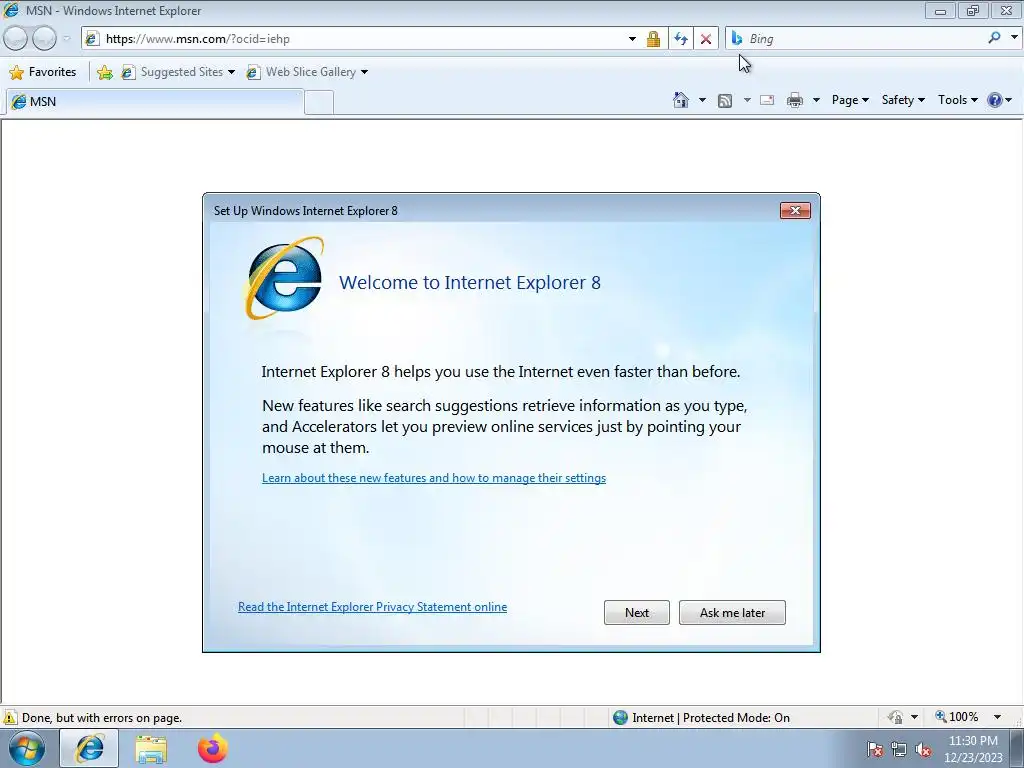Click the Help question mark icon

tap(995, 100)
